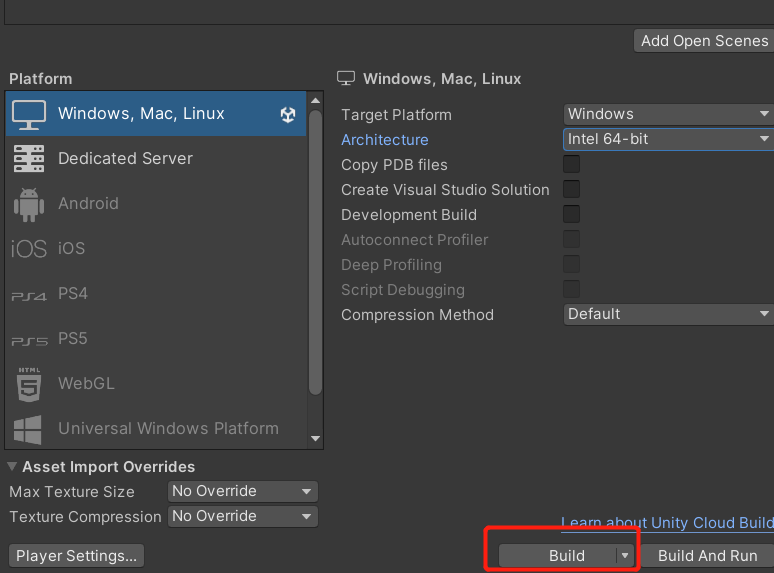Click the platform list scrollbar thumb
Screen dimensions: 774x573
tap(315, 252)
